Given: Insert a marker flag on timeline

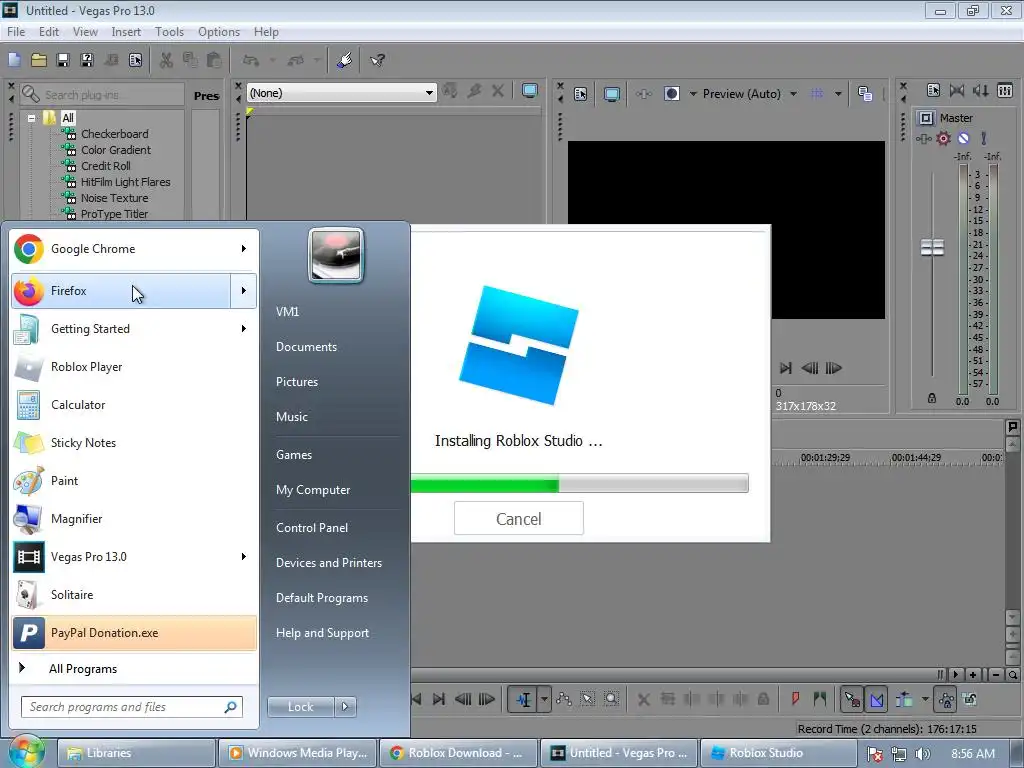Looking at the screenshot, I should coord(795,699).
